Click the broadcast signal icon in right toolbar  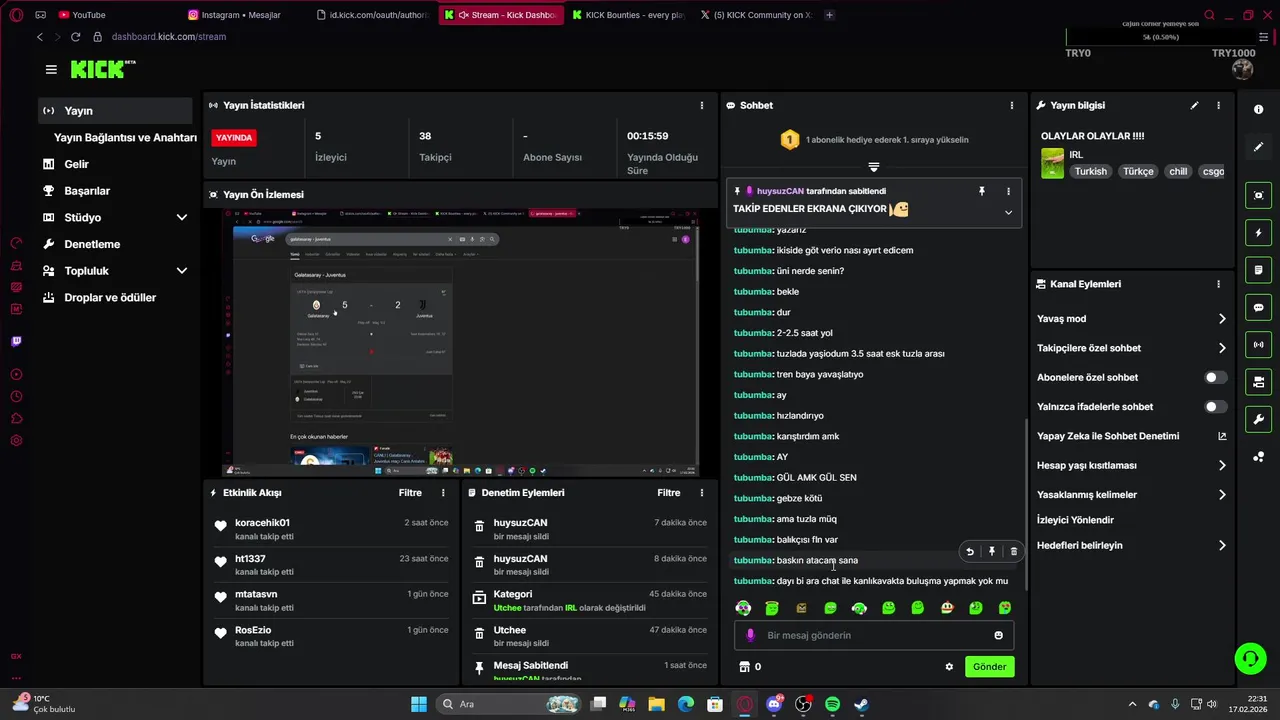[1258, 345]
